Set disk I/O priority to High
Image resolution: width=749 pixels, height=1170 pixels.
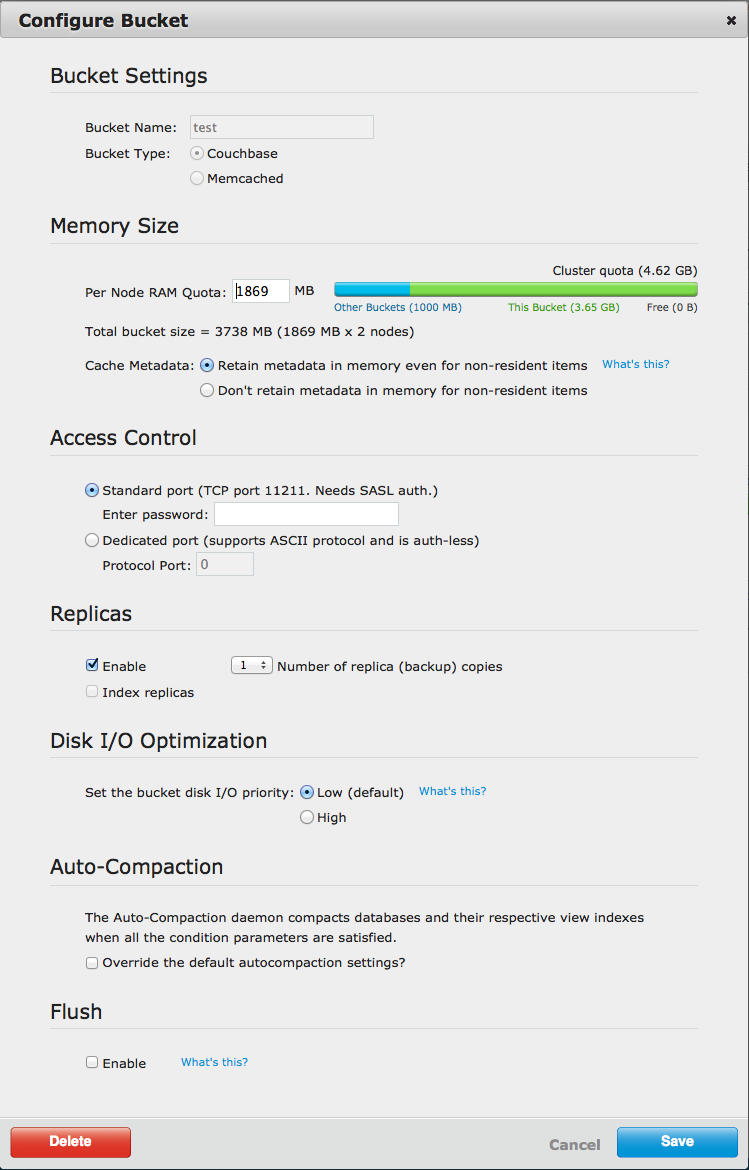tap(307, 817)
